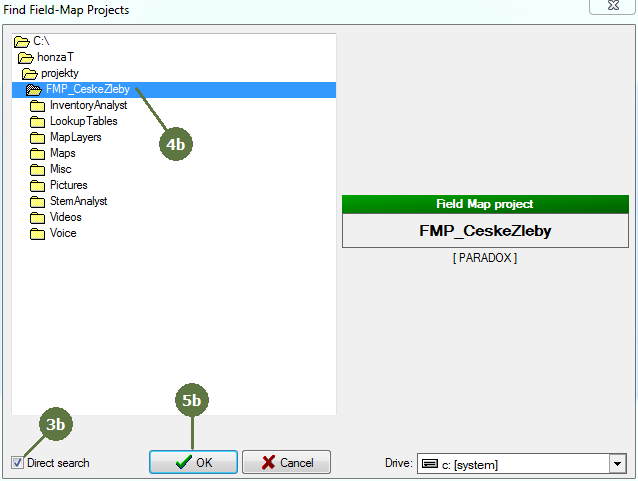Open the Drive dropdown arrow
This screenshot has height=481, width=638.
(616, 464)
